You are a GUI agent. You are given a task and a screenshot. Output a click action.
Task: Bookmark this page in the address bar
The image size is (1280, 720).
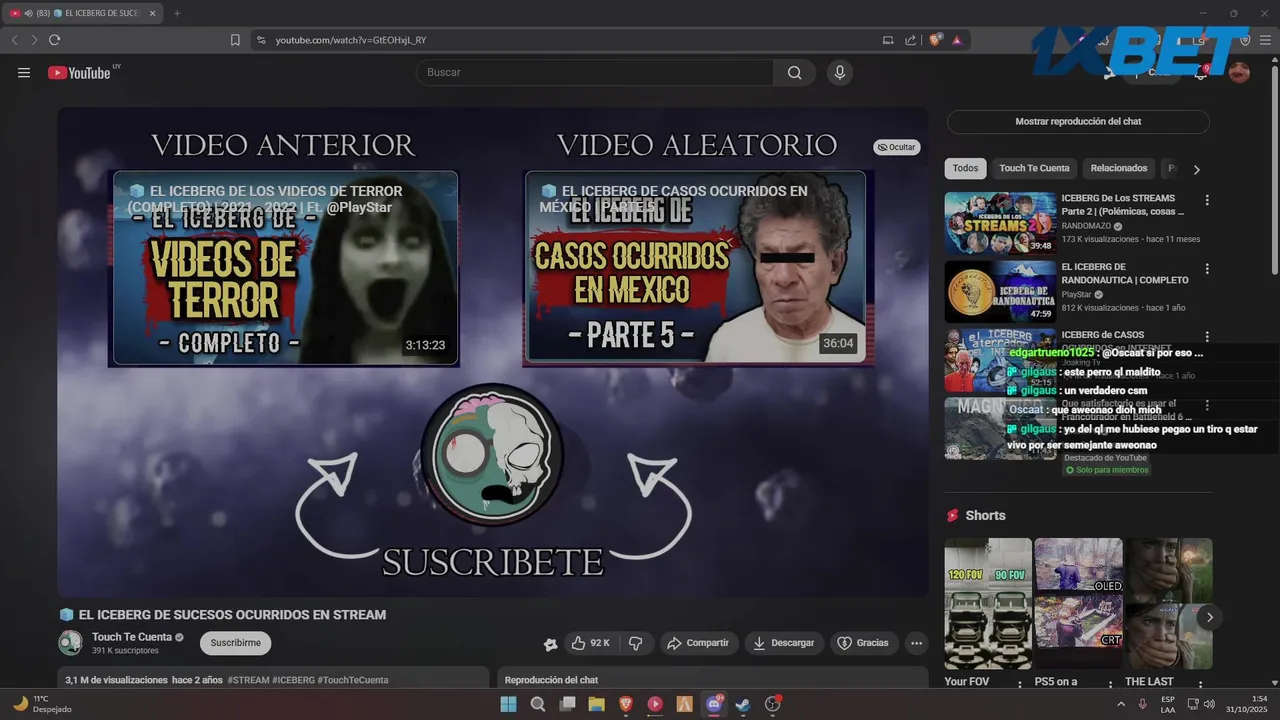pos(235,40)
